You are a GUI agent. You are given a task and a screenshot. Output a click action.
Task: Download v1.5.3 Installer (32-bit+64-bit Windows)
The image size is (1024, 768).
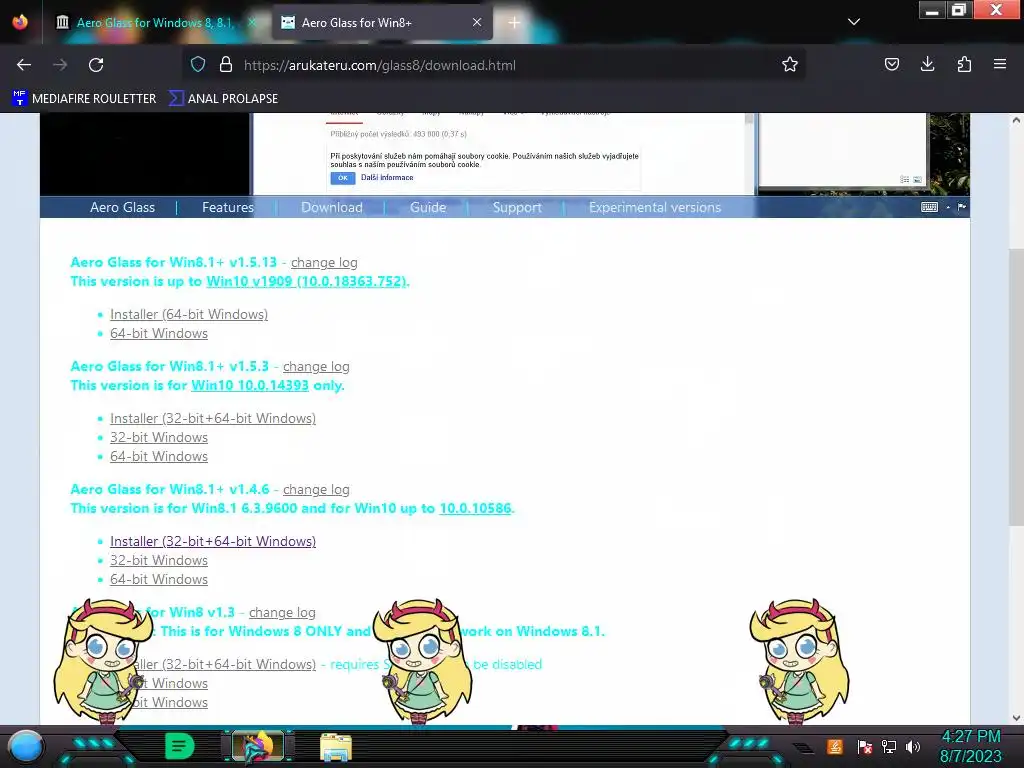213,418
